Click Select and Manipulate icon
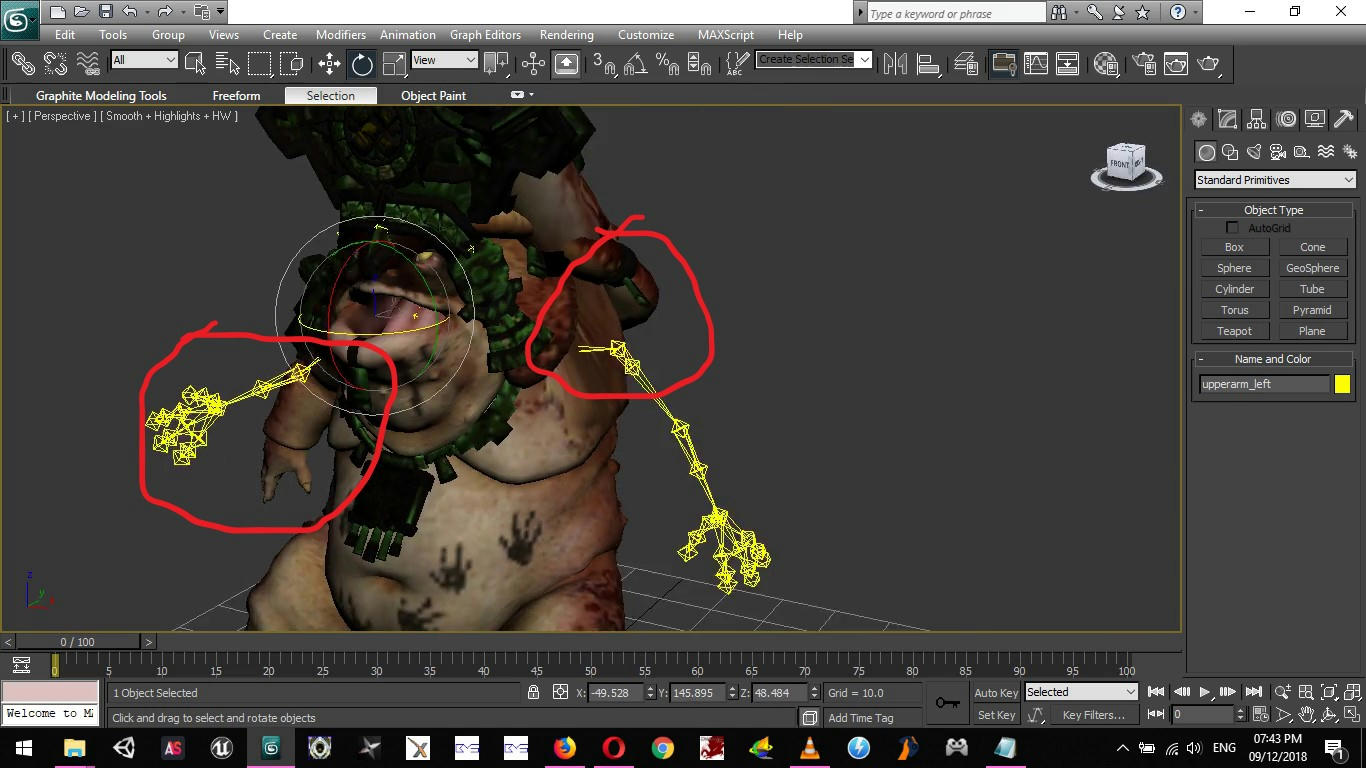 (533, 63)
